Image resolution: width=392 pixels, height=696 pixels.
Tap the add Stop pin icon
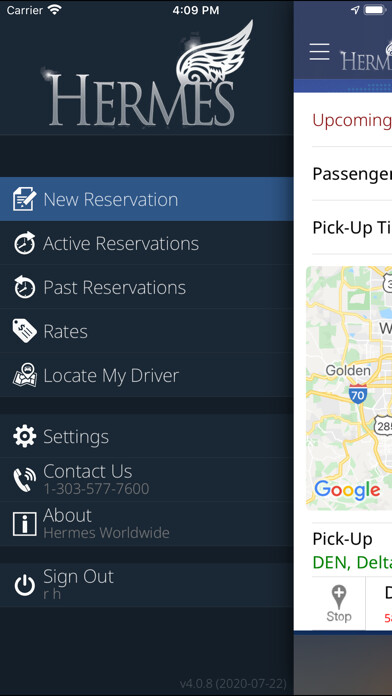(339, 603)
